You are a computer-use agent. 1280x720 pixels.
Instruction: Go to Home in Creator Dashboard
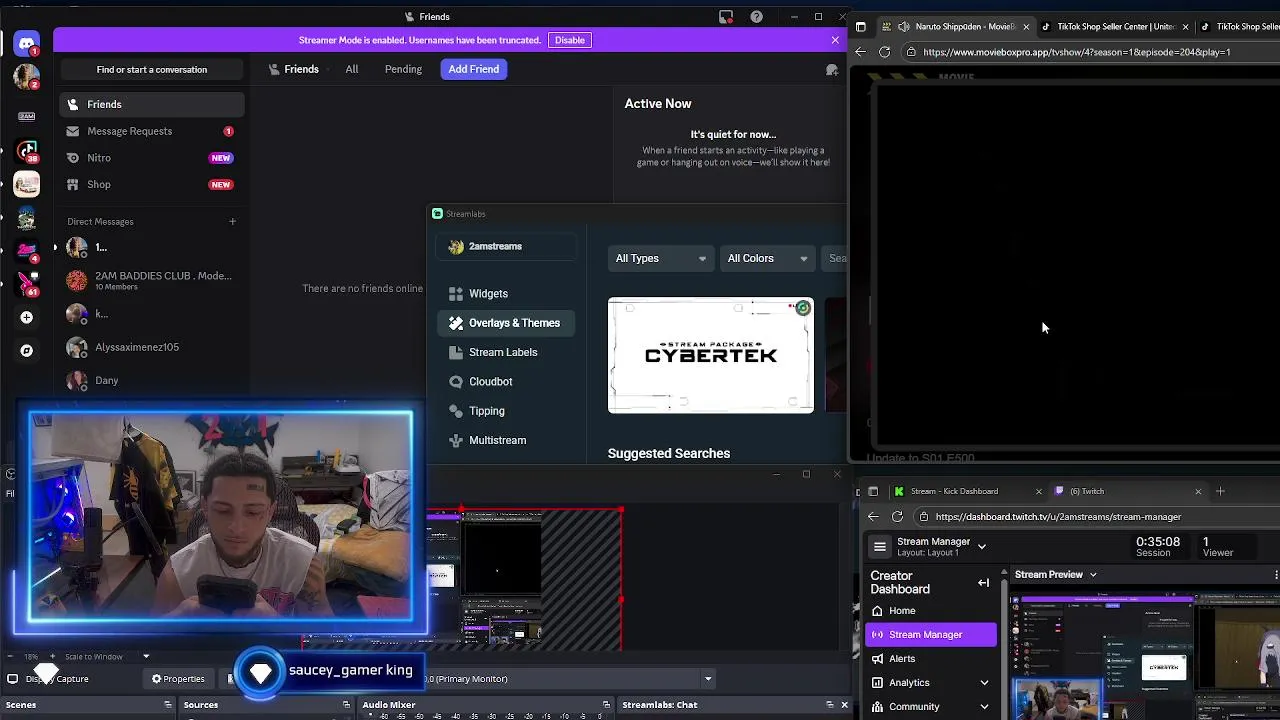[x=931, y=611]
